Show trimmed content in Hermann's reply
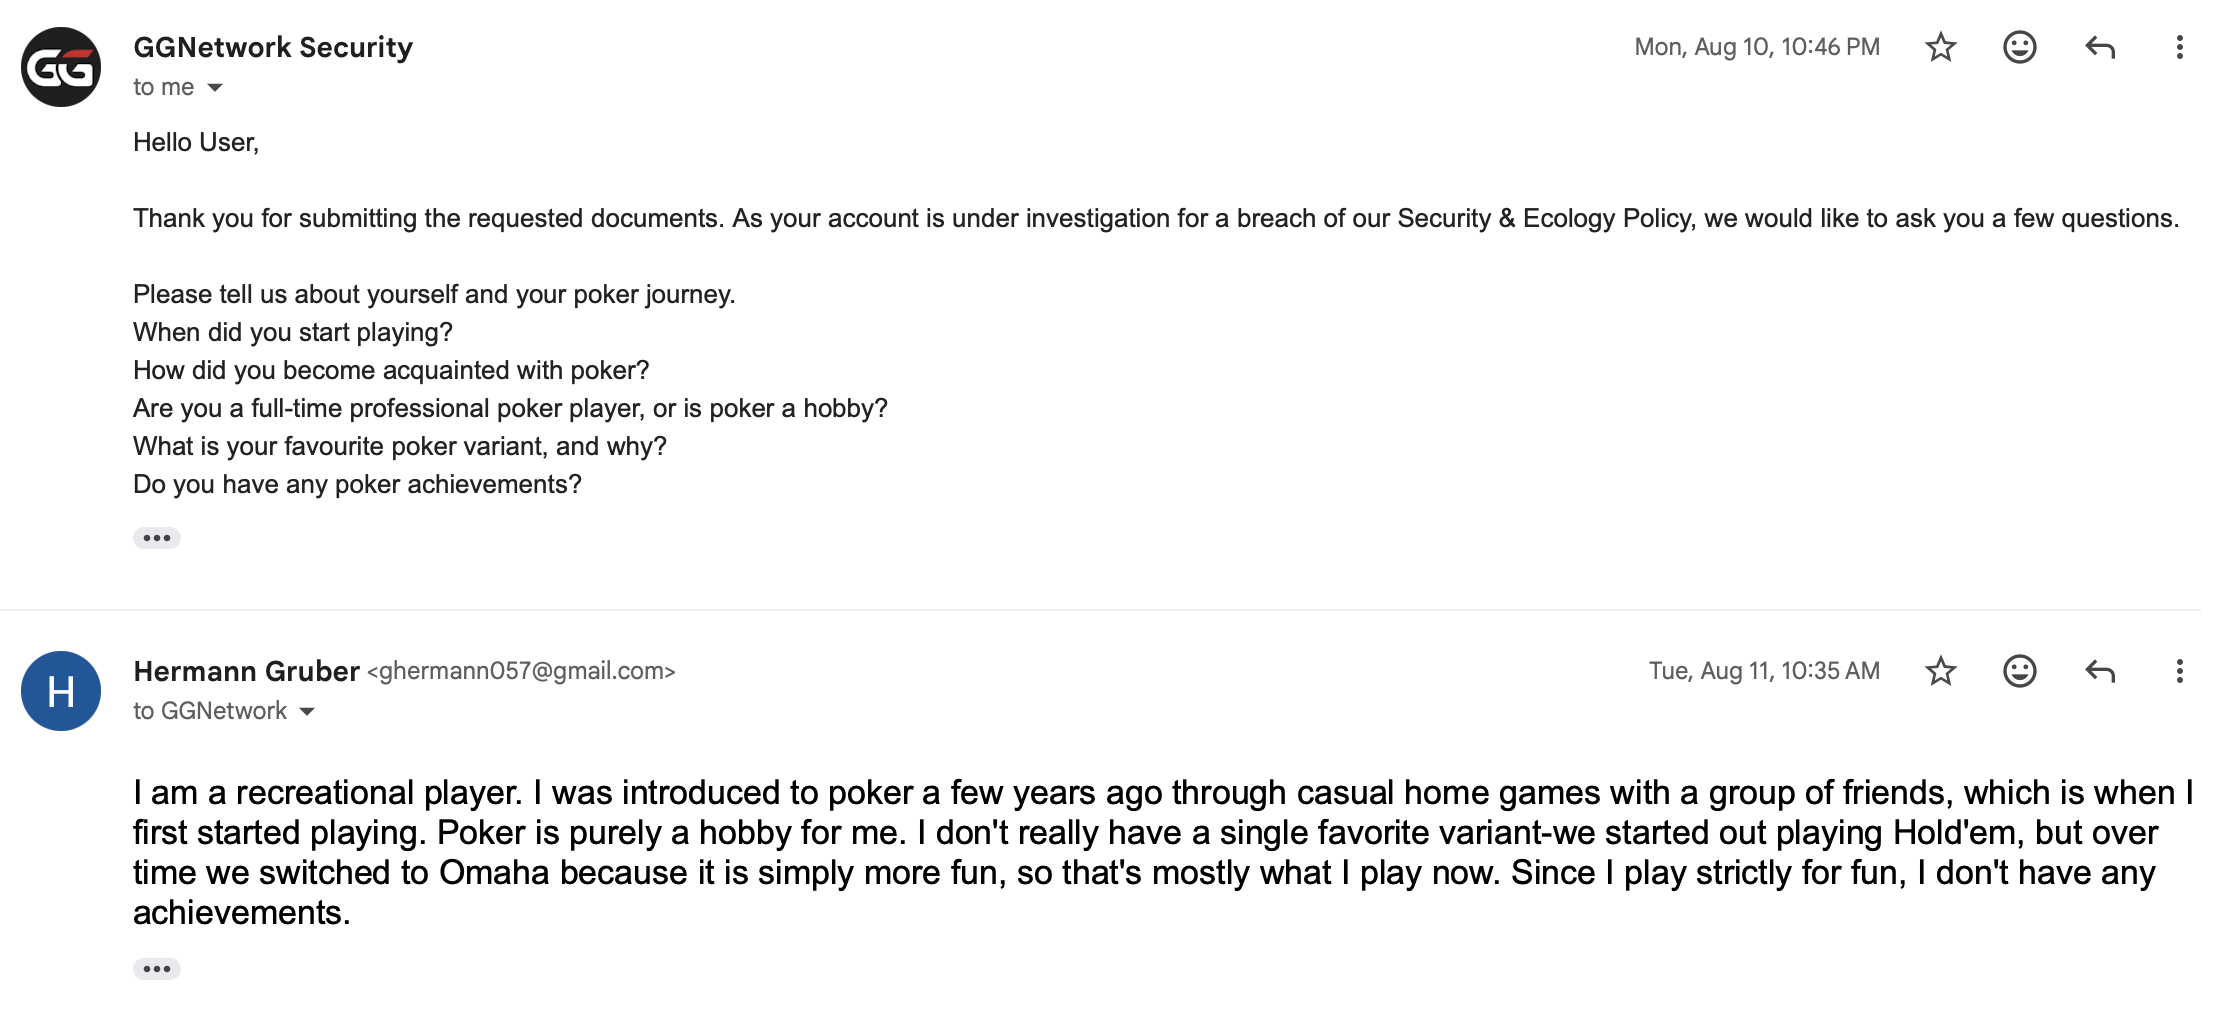Image resolution: width=2215 pixels, height=1028 pixels. point(157,969)
